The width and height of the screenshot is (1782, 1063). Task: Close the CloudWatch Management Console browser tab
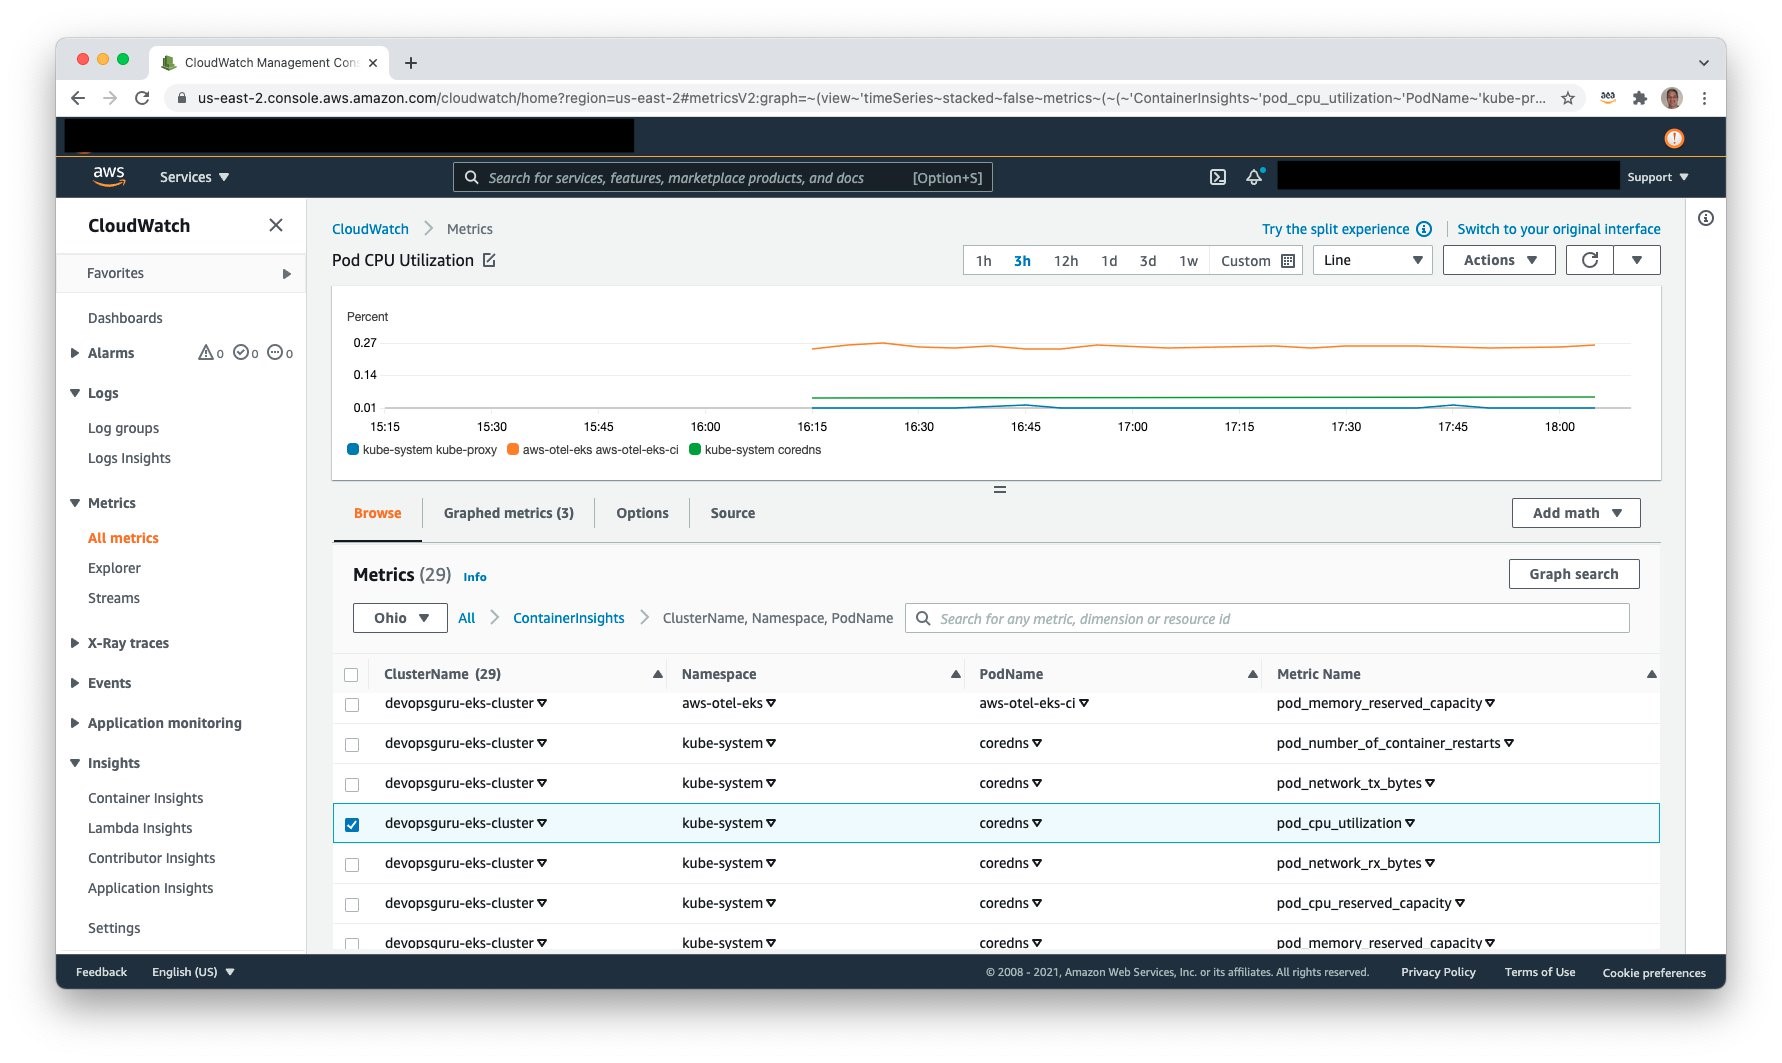click(x=373, y=63)
